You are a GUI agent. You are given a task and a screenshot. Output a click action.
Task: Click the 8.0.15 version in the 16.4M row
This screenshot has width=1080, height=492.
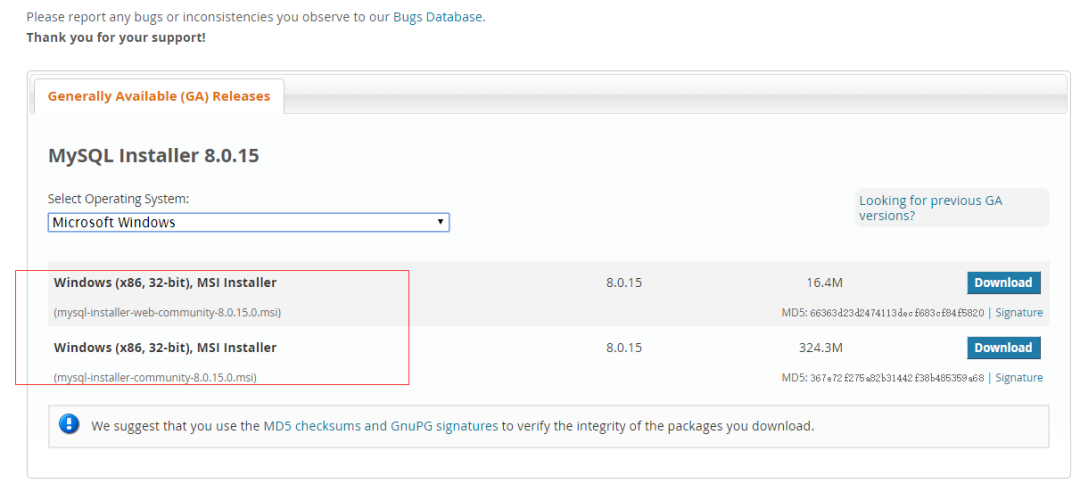624,283
